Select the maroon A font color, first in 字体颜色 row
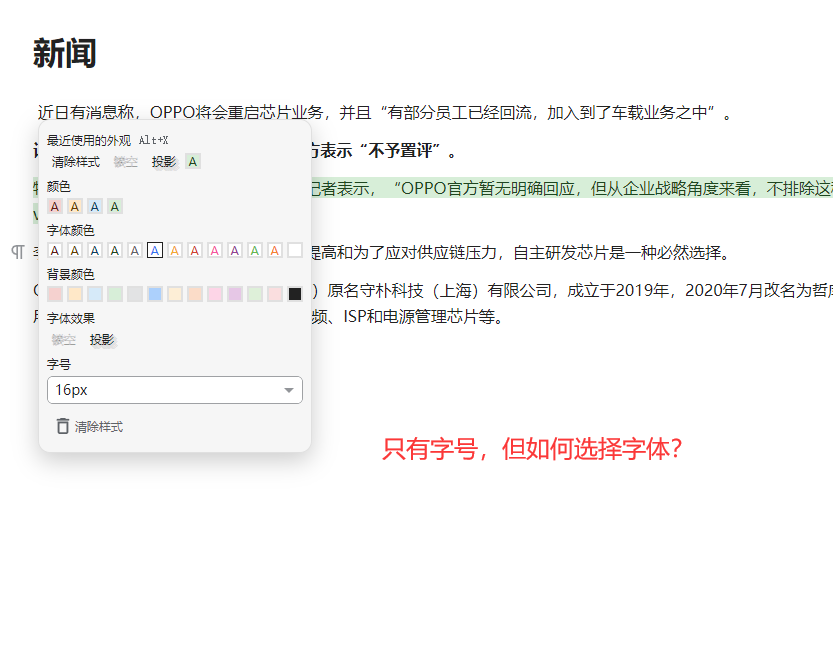This screenshot has width=833, height=658. pos(55,250)
